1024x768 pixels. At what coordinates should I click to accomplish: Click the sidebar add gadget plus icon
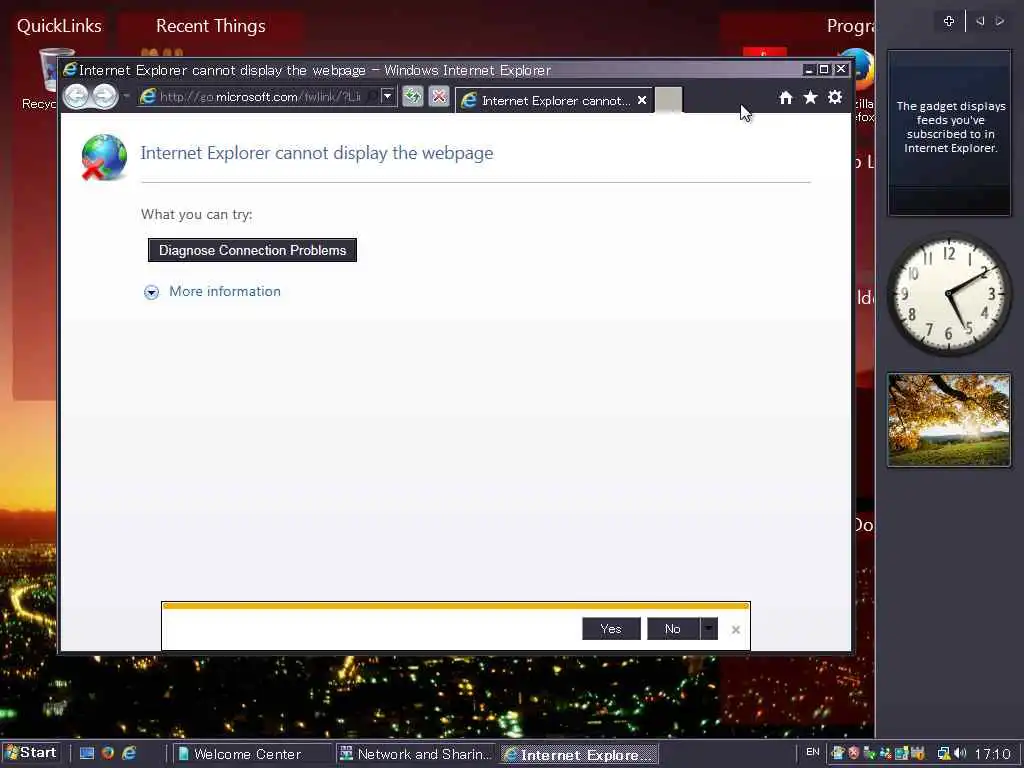pyautogui.click(x=949, y=21)
